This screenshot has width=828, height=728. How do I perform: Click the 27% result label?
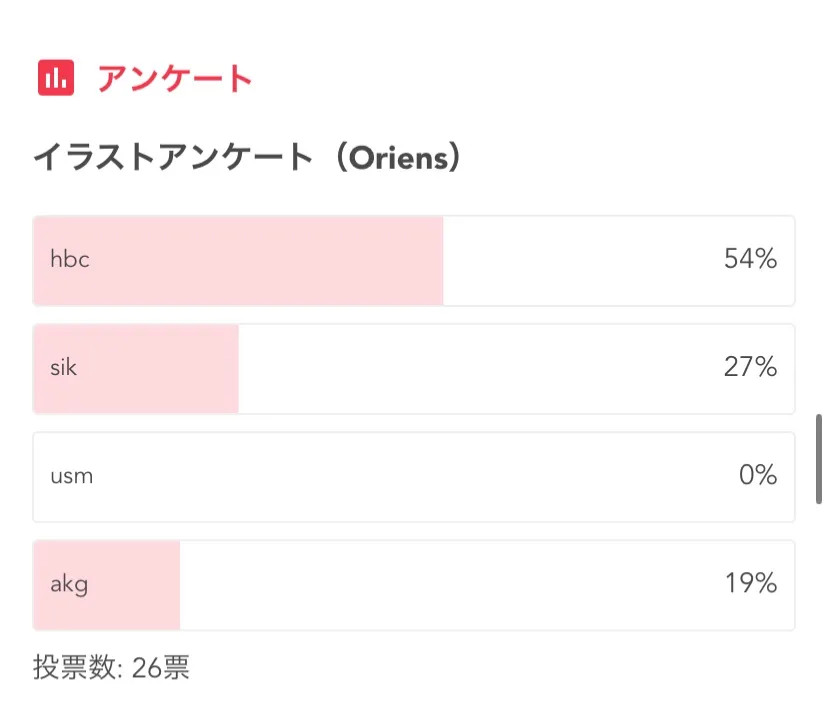(x=750, y=368)
